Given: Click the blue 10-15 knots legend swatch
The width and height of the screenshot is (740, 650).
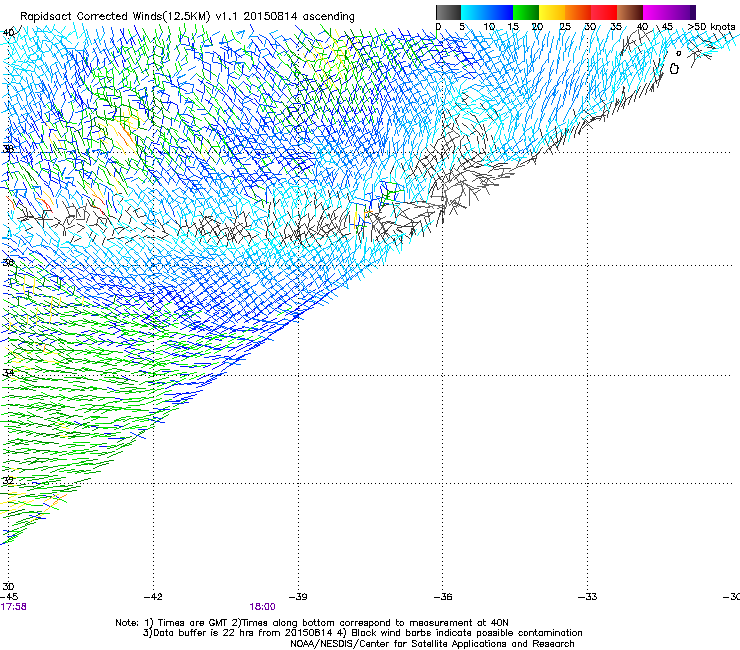Looking at the screenshot, I should pyautogui.click(x=500, y=12).
